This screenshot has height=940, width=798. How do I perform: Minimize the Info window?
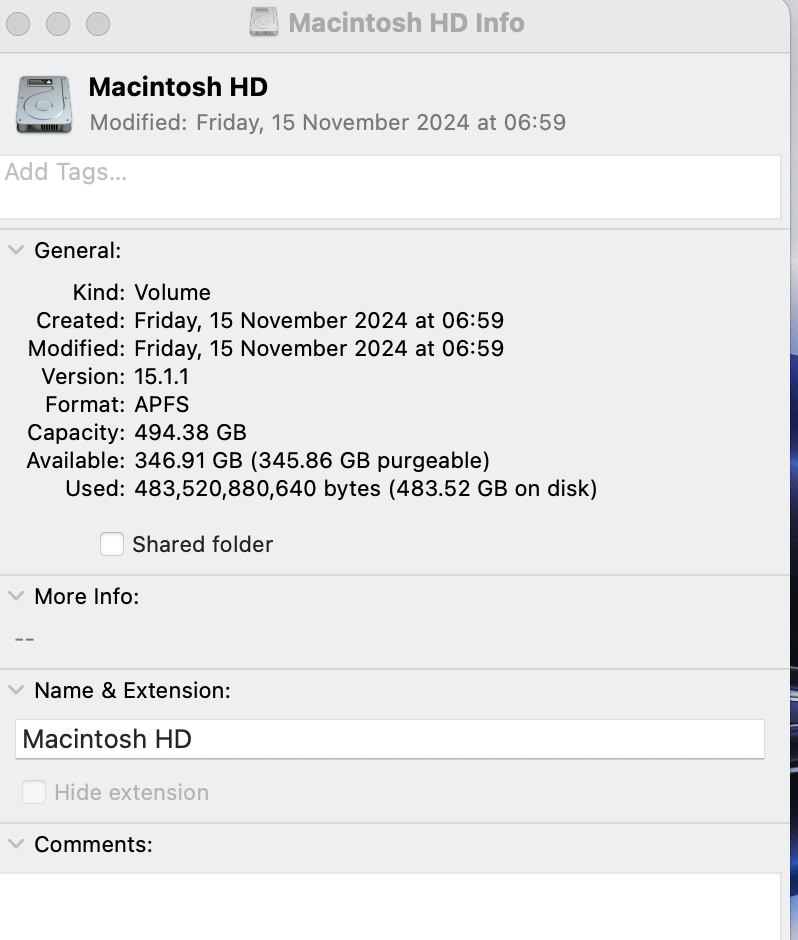58,24
